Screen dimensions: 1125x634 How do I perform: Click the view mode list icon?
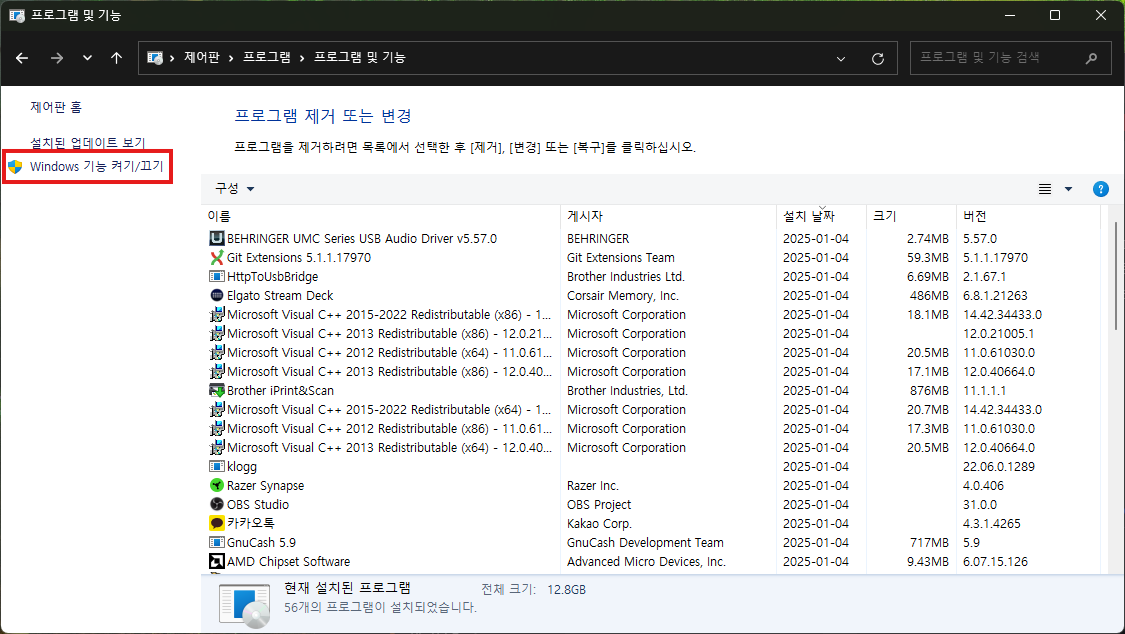1045,189
